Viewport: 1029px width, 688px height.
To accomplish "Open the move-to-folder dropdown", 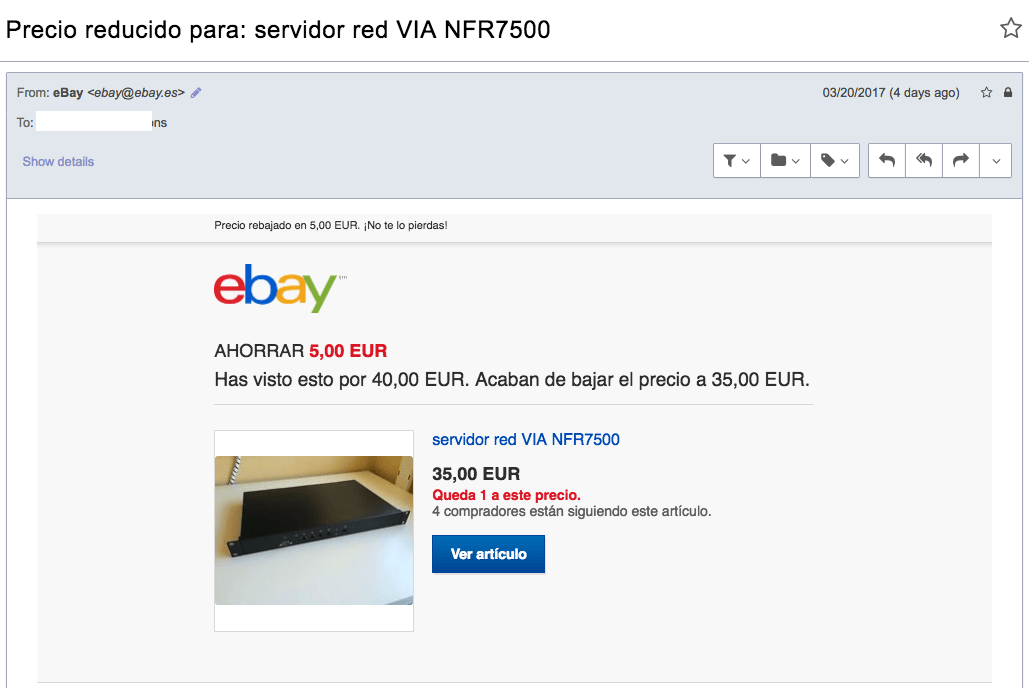I will pyautogui.click(x=786, y=160).
